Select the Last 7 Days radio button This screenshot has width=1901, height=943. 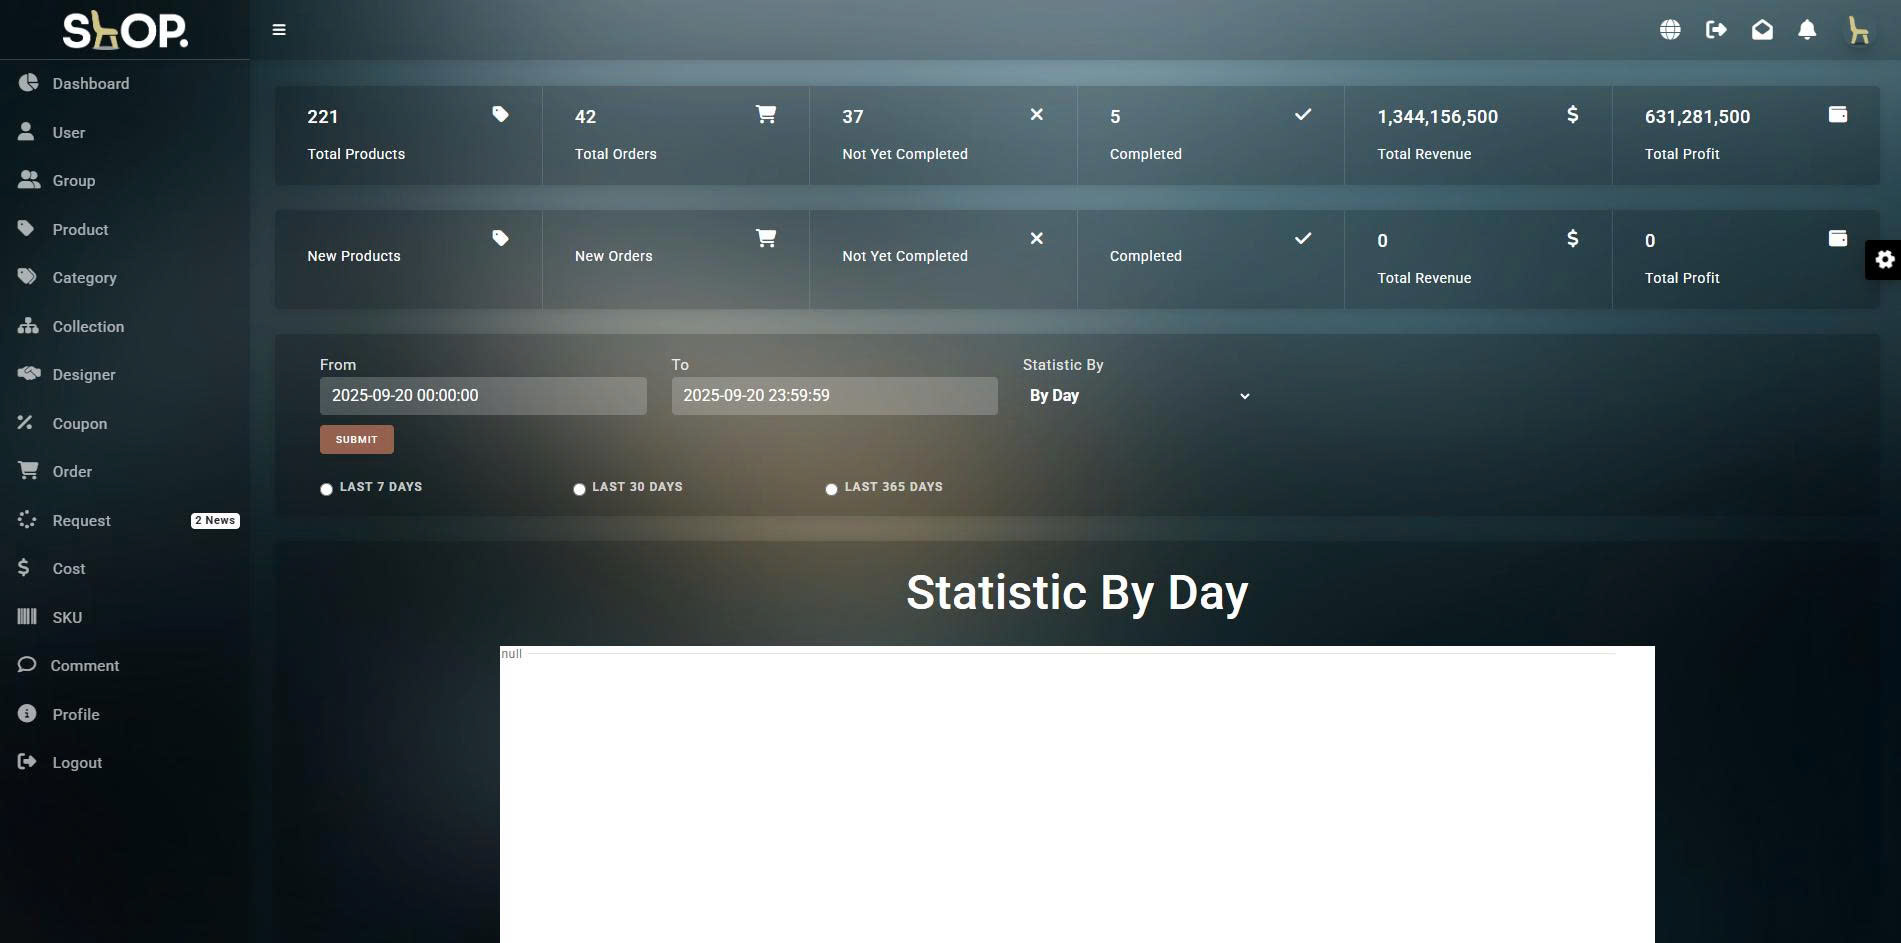pos(326,489)
